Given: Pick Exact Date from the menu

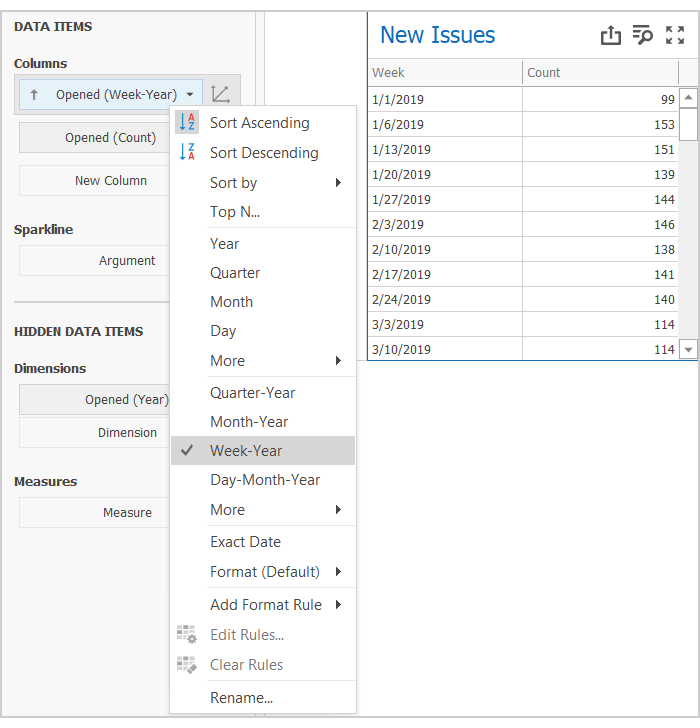Looking at the screenshot, I should tap(245, 542).
